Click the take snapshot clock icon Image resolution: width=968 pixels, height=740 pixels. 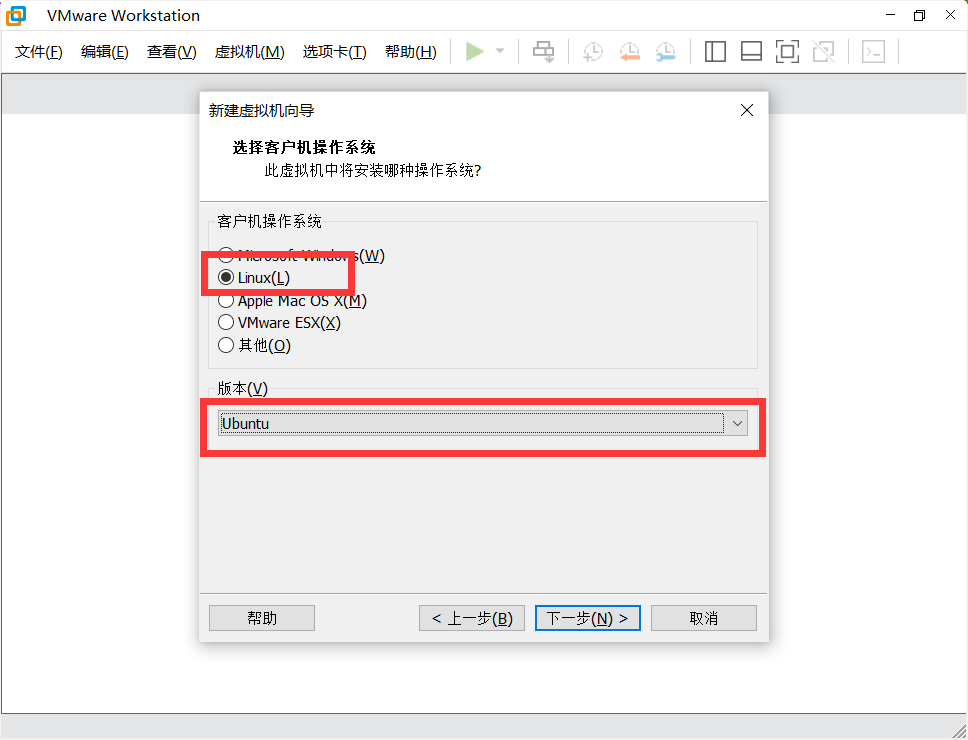coord(593,52)
